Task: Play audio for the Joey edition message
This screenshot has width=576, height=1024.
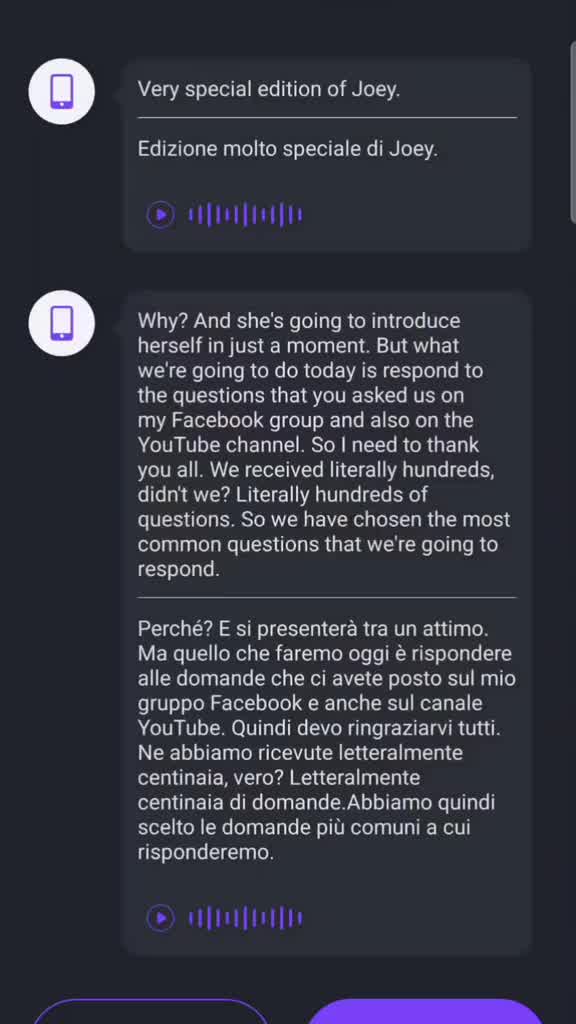Action: click(x=161, y=214)
